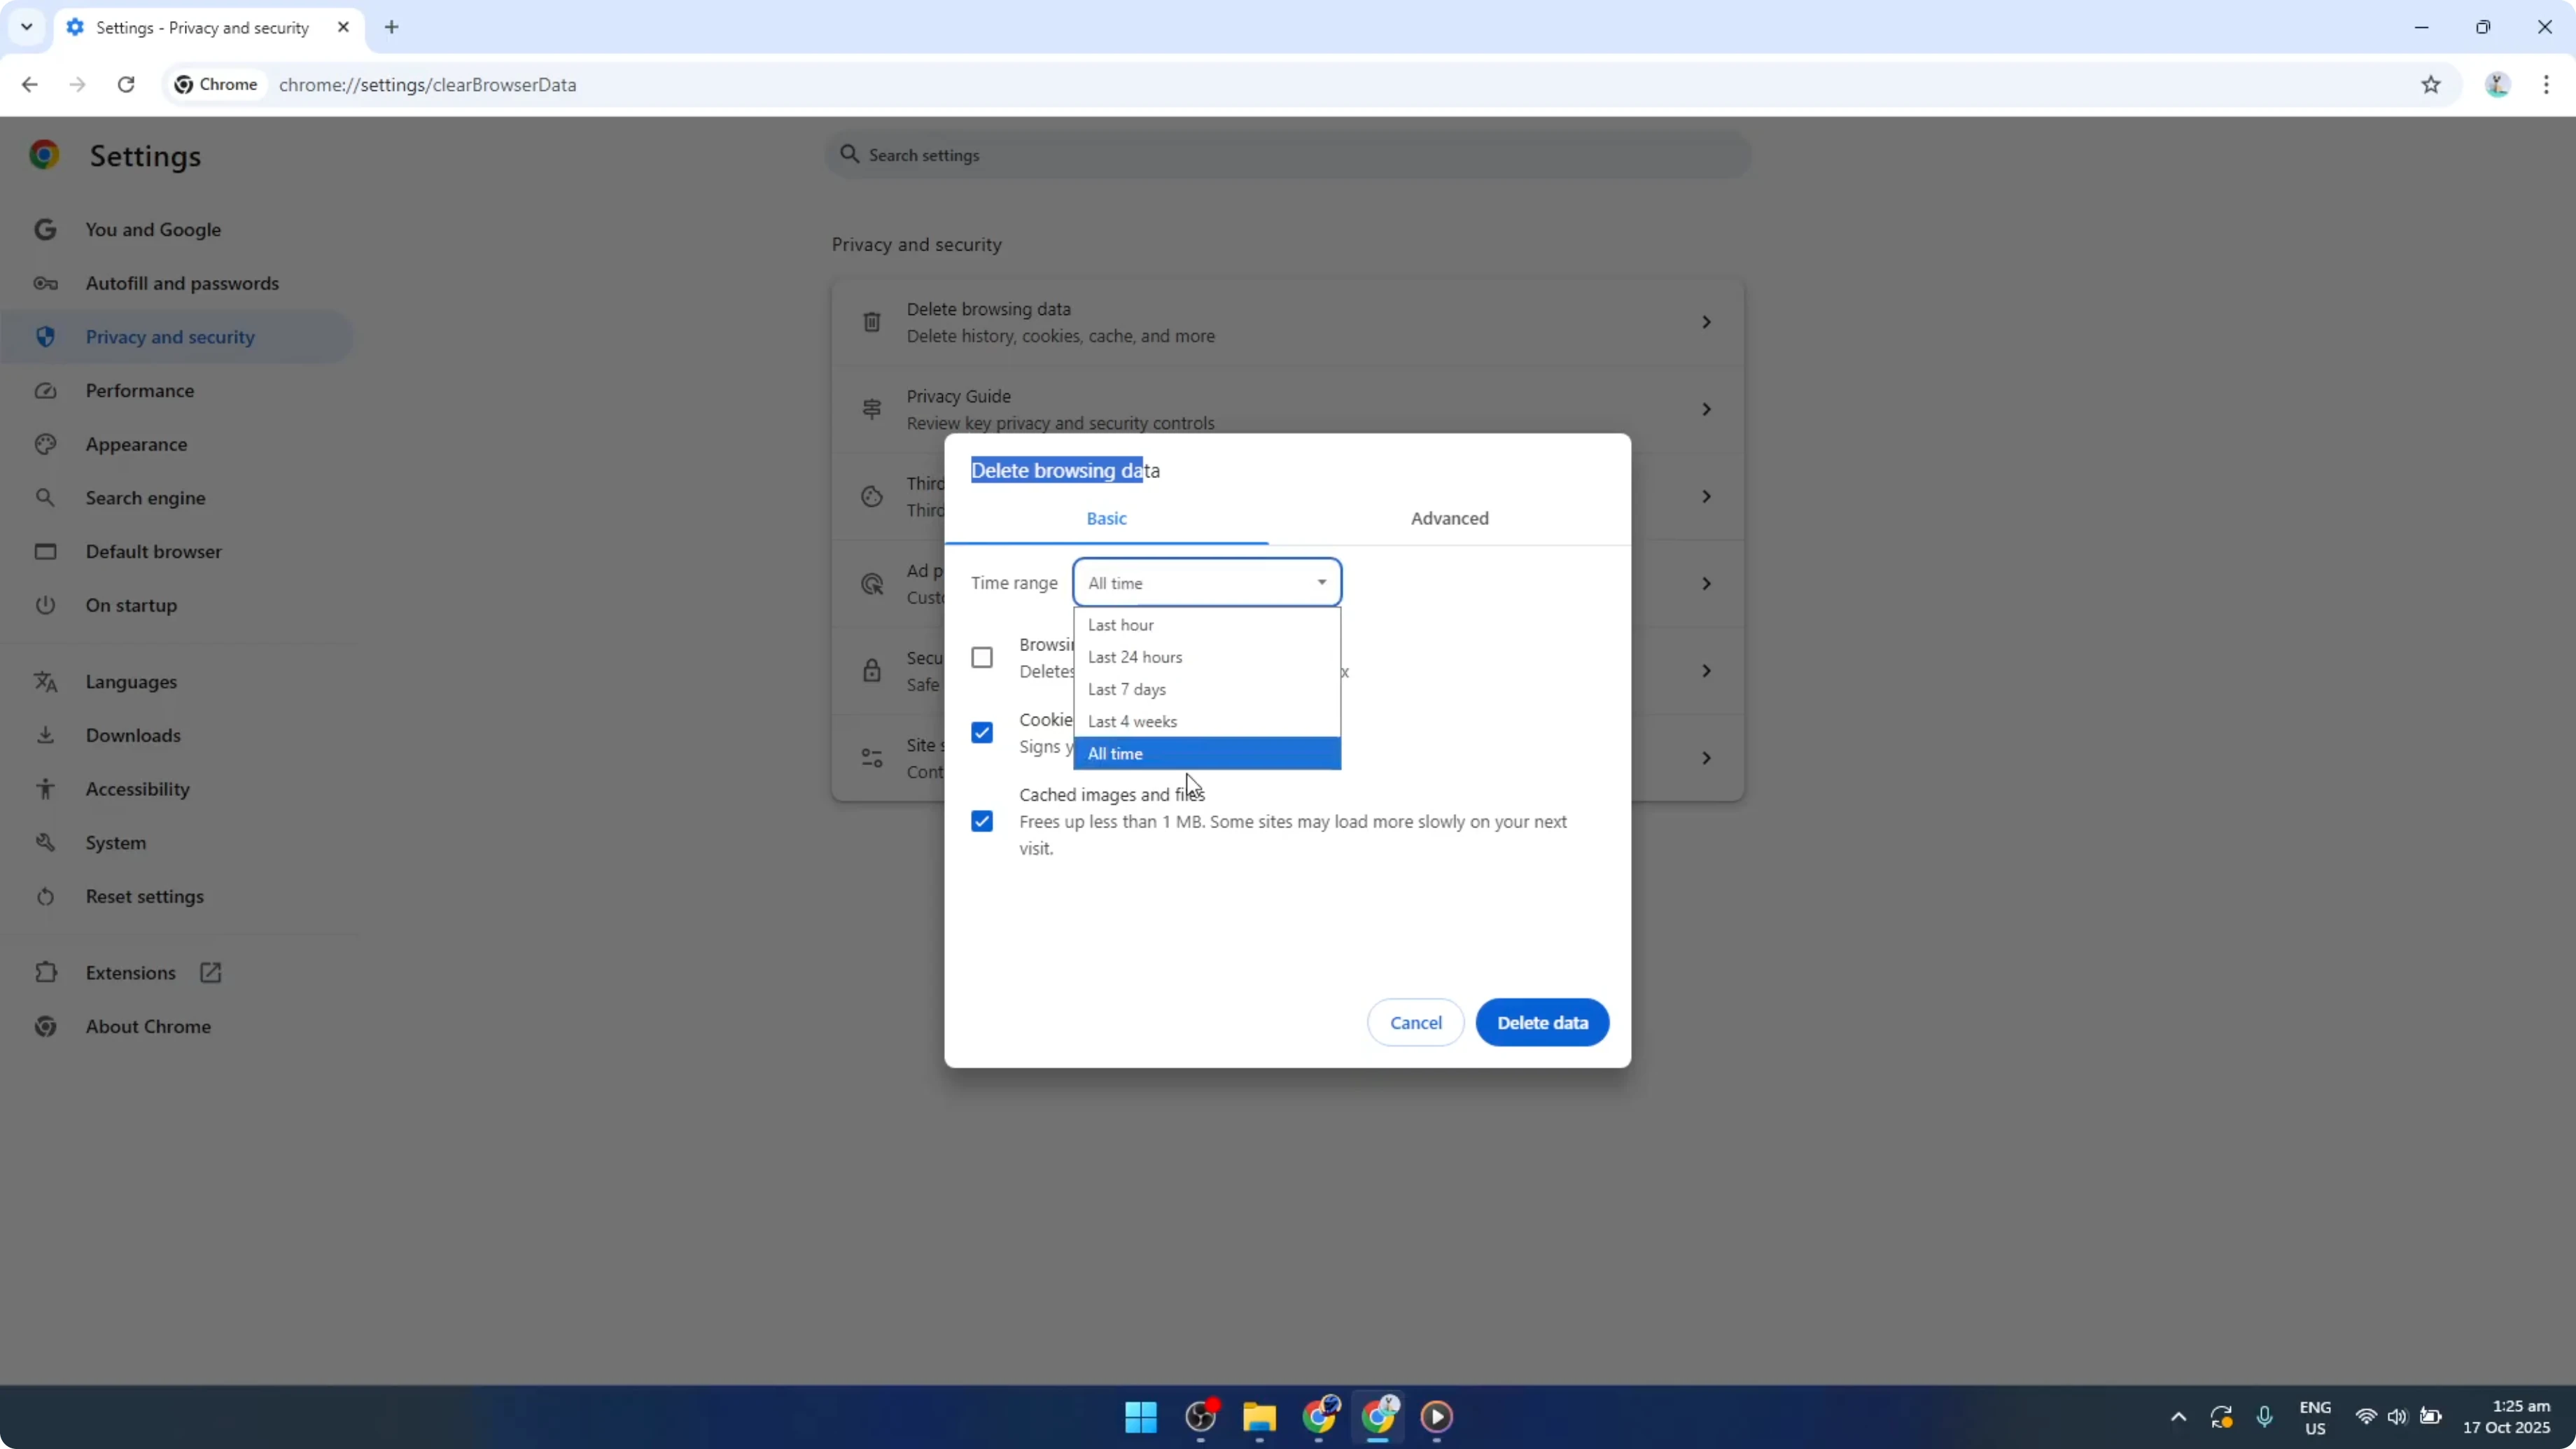The height and width of the screenshot is (1449, 2576).
Task: Show hidden system tray icons
Action: (2178, 1417)
